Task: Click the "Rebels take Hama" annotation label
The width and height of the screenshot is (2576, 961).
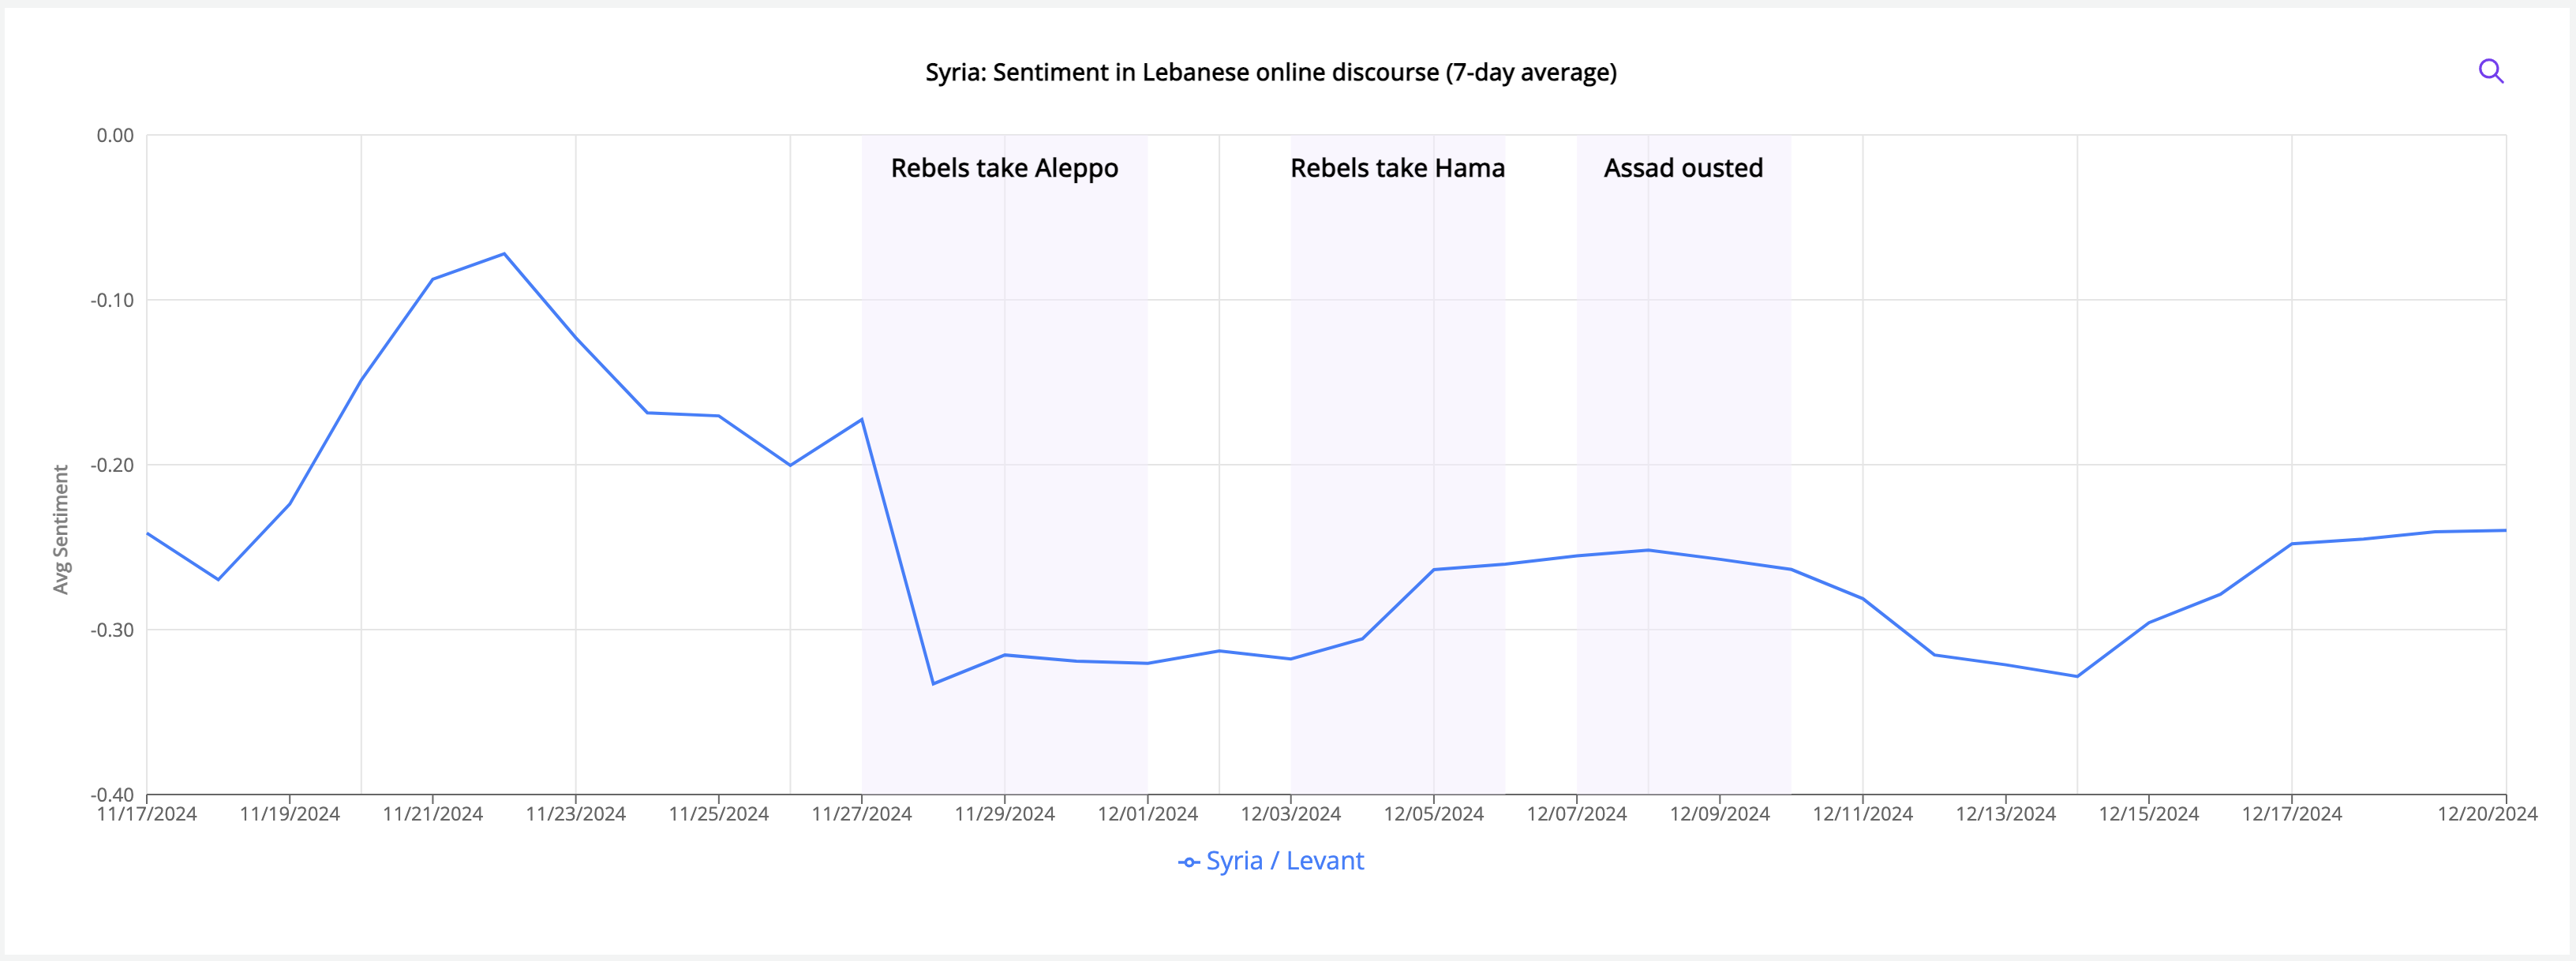Action: 1397,168
